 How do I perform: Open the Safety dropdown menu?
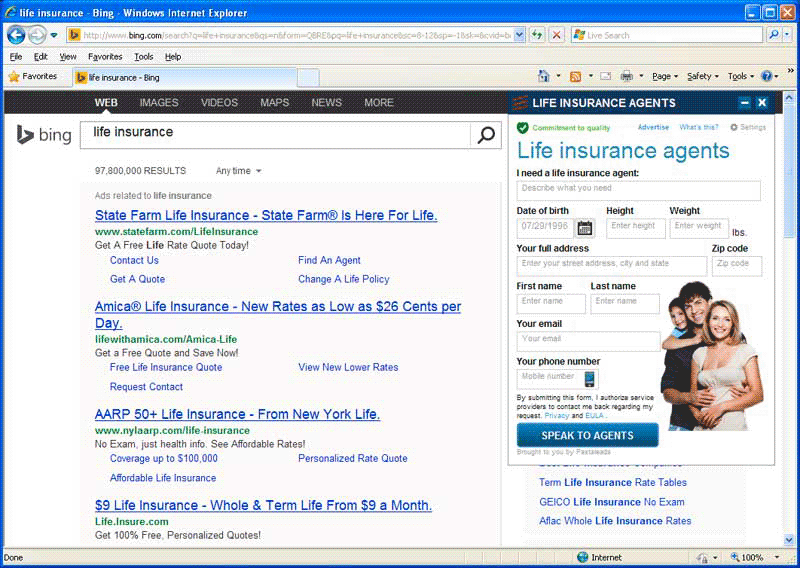703,77
